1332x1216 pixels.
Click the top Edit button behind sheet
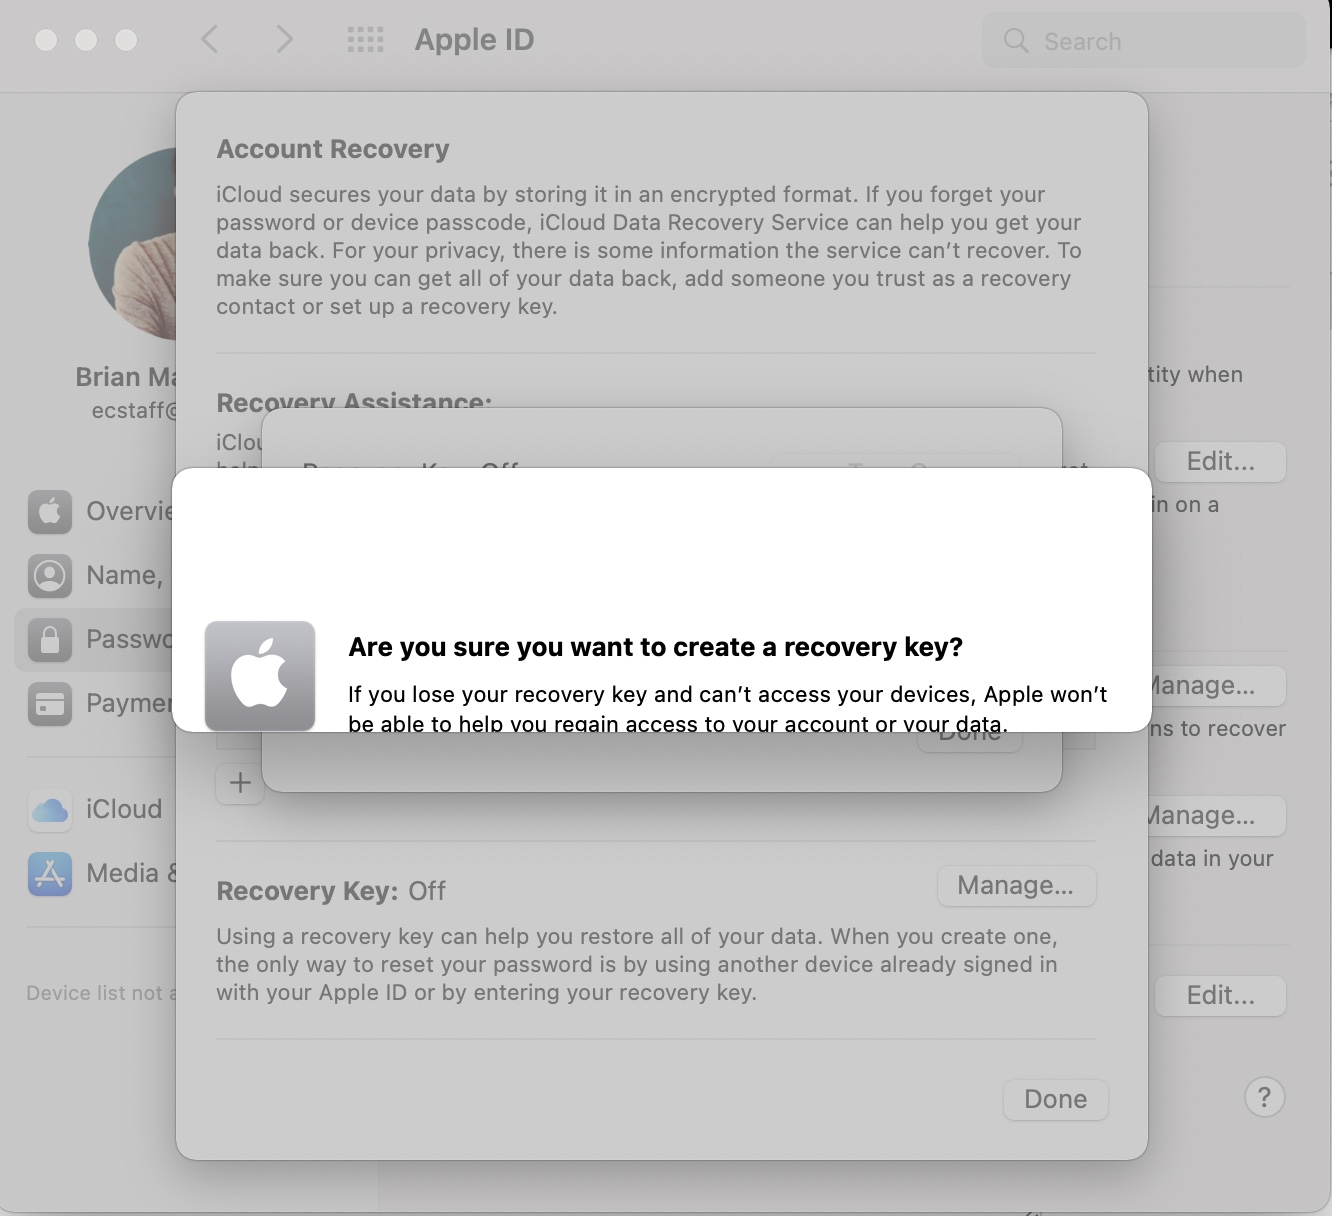coord(1220,462)
